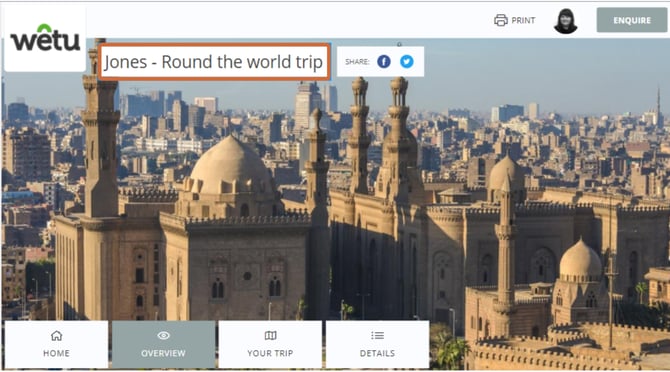This screenshot has height=372, width=670.
Task: Switch to the YOUR TRIP tab
Action: pyautogui.click(x=270, y=344)
